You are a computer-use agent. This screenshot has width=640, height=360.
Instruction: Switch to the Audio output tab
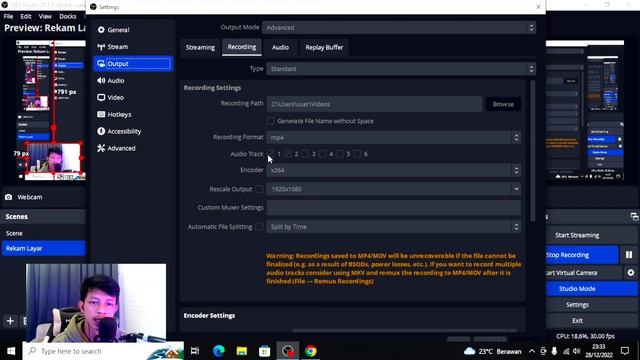[x=280, y=47]
